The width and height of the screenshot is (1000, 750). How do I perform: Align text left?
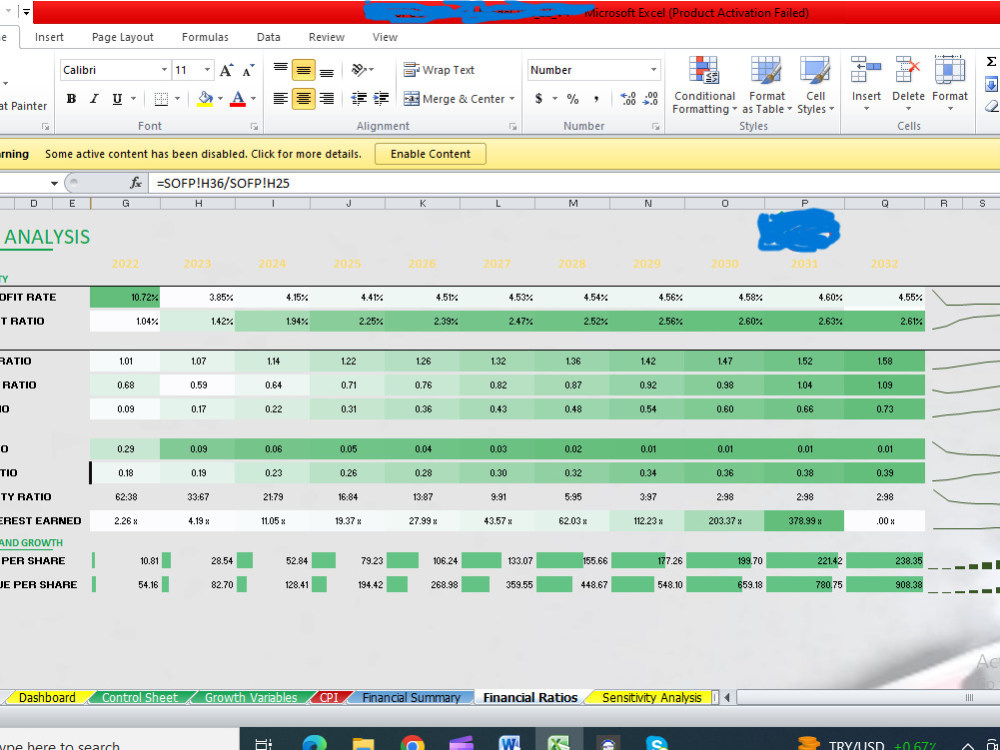(281, 98)
